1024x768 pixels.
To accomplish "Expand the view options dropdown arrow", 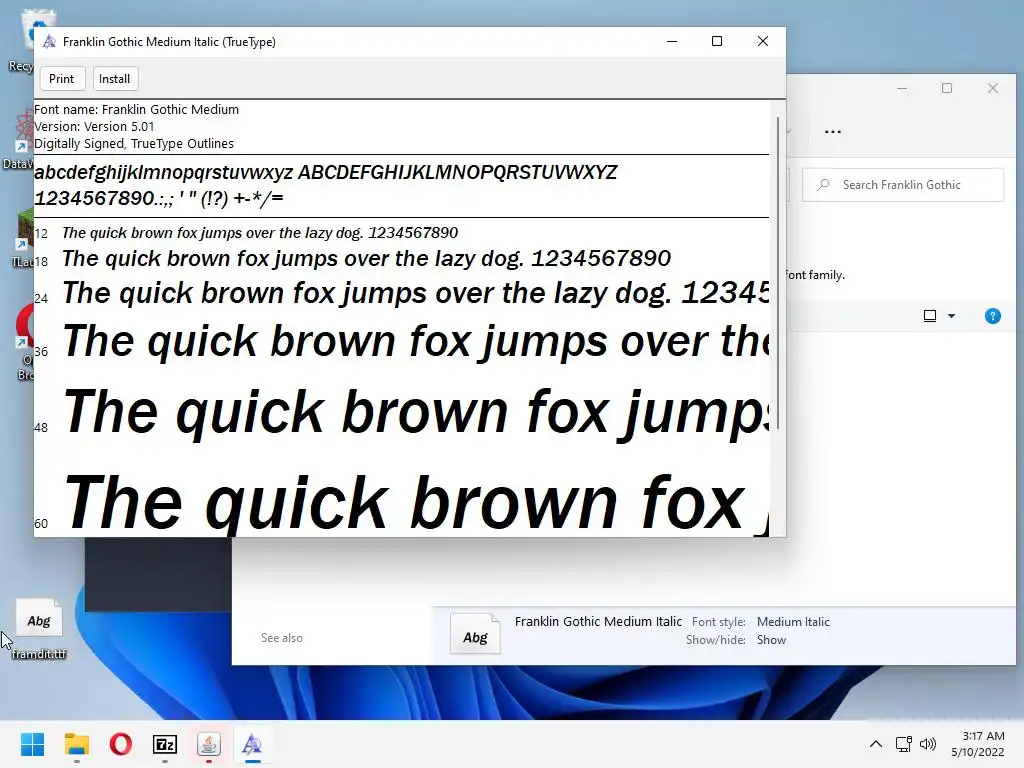I will [x=952, y=316].
